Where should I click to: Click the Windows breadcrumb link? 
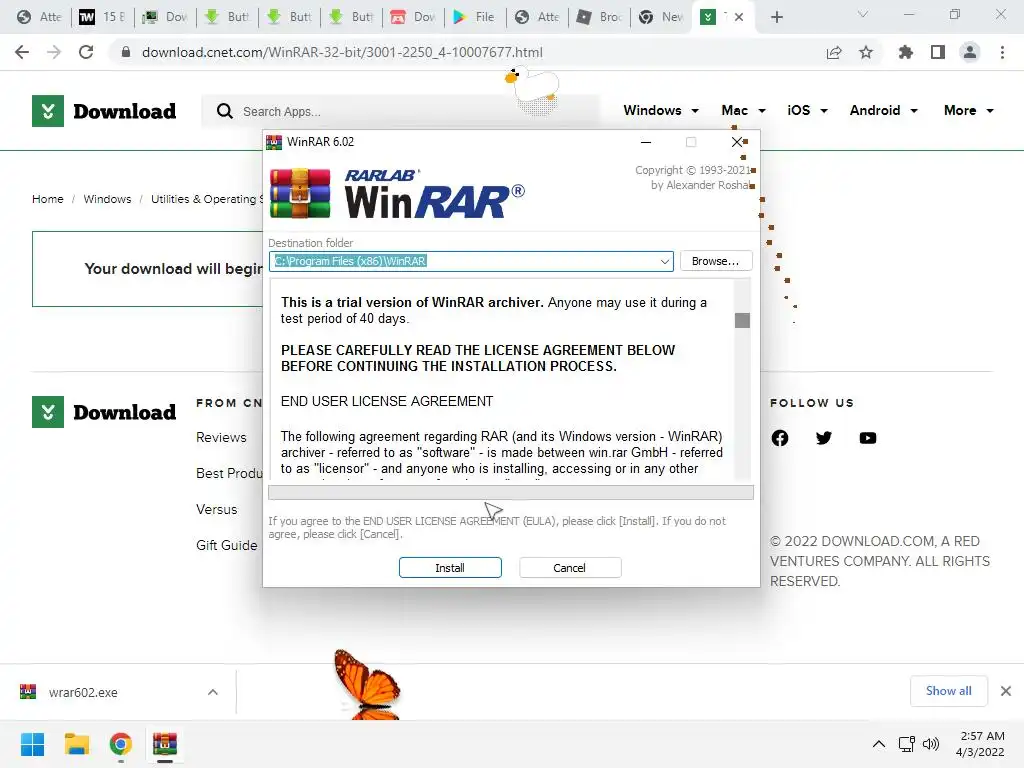click(107, 199)
